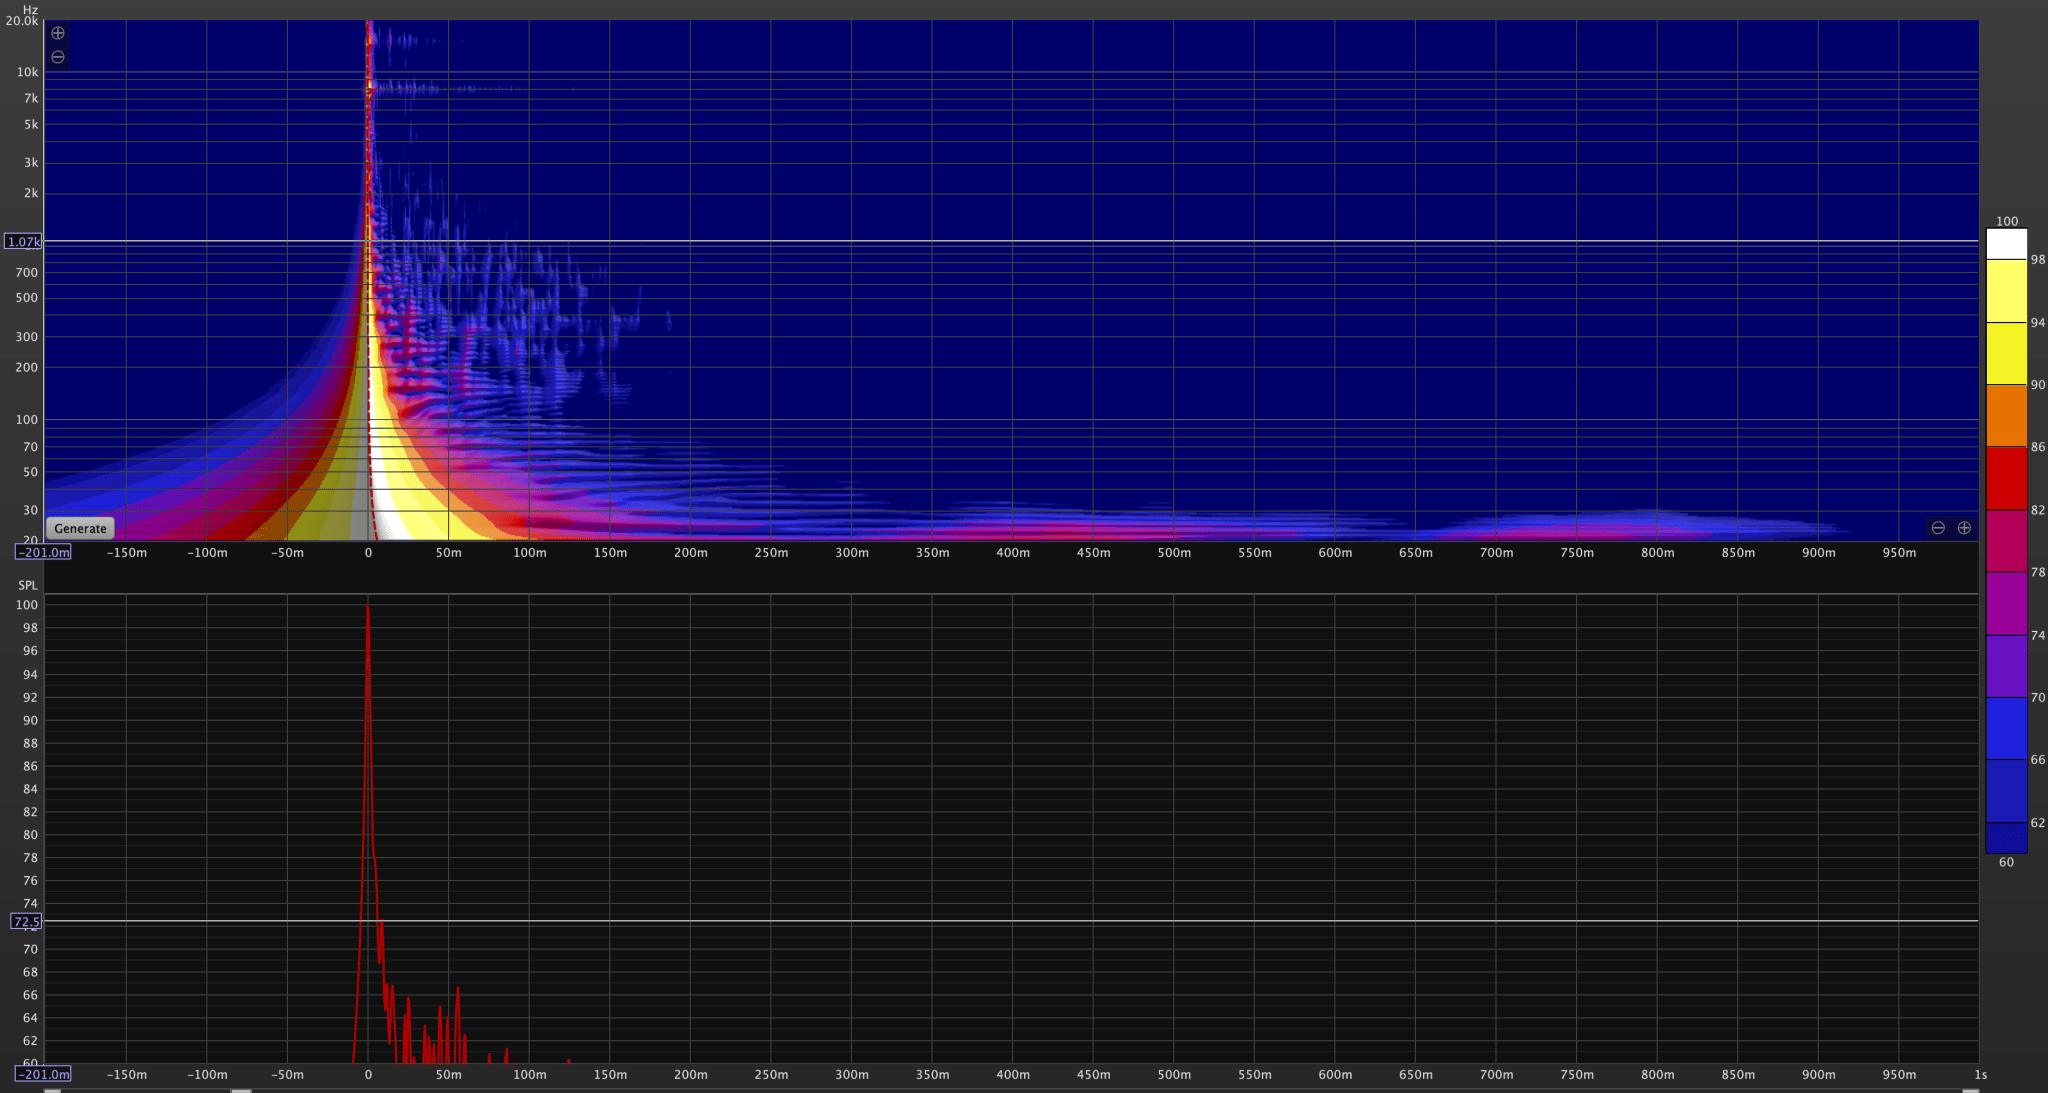Click the 98 label on the SPL axis

pos(30,628)
